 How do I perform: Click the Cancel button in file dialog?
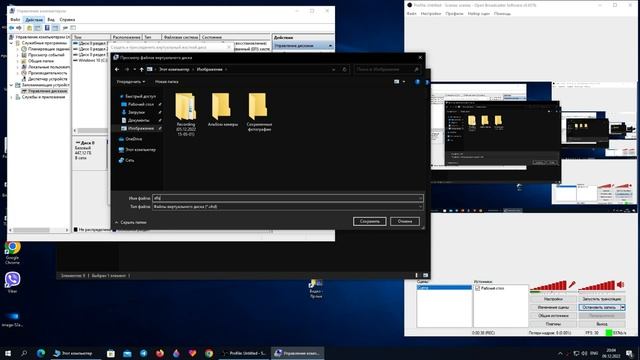point(405,221)
